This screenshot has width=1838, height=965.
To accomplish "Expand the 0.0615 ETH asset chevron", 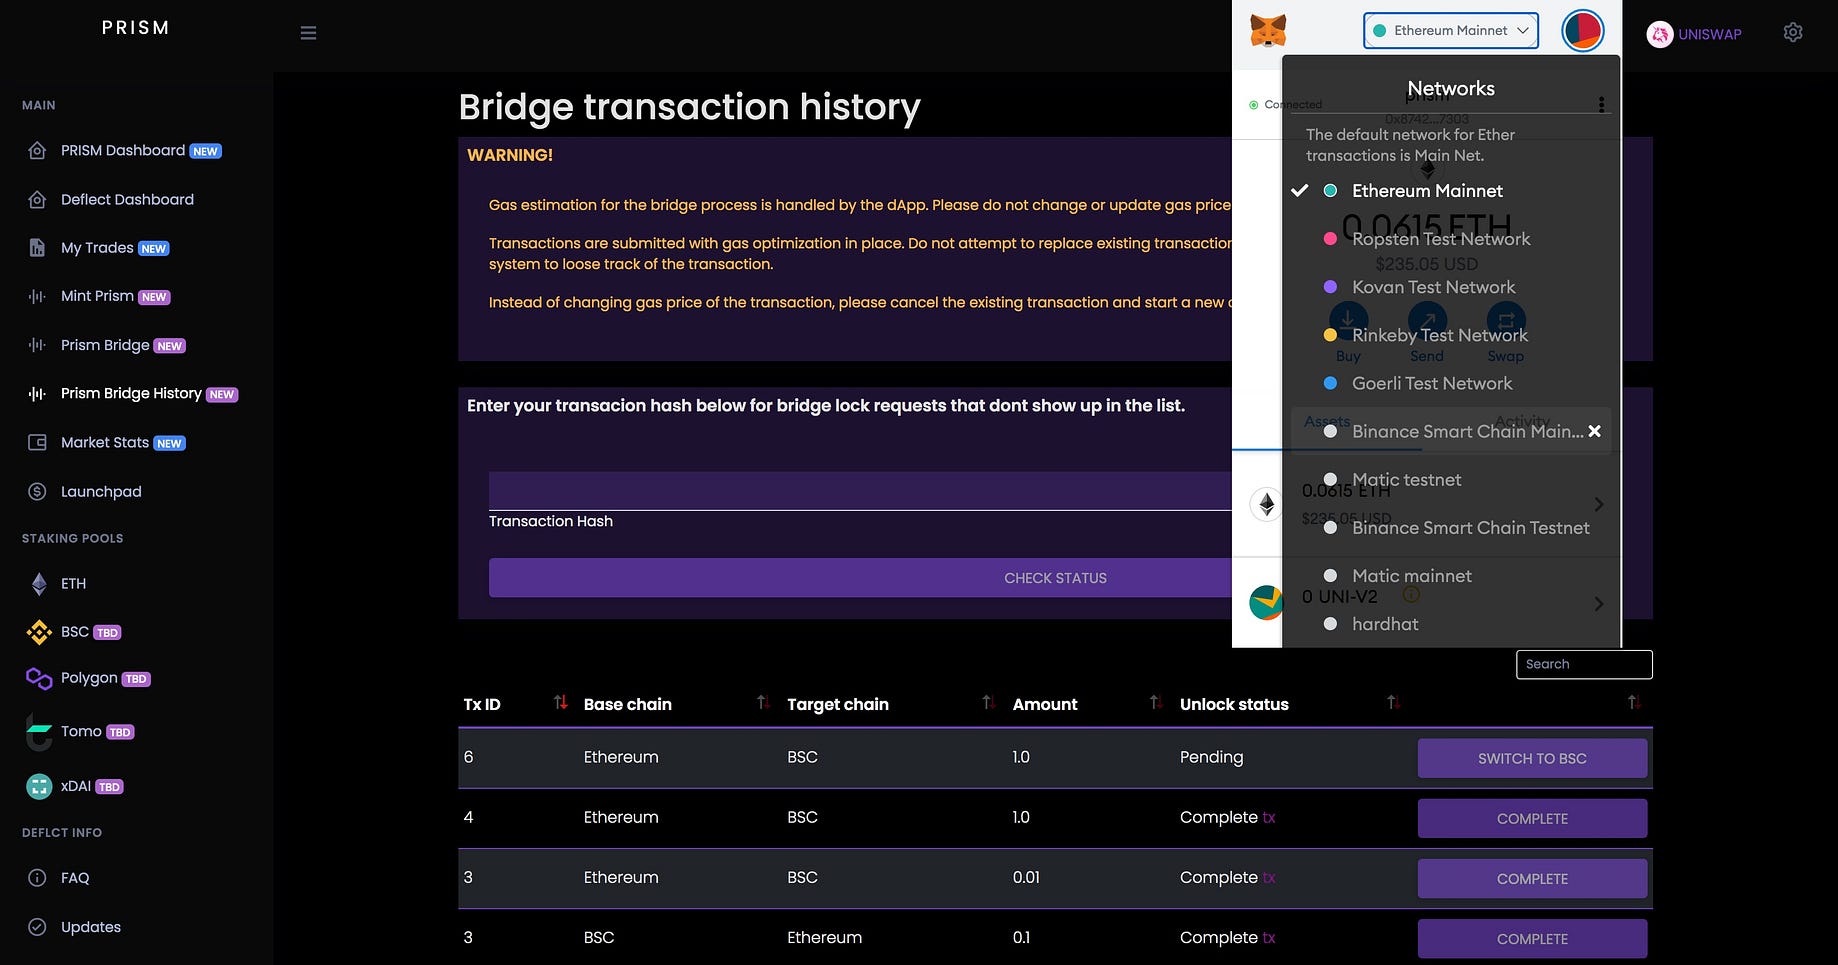I will 1598,504.
